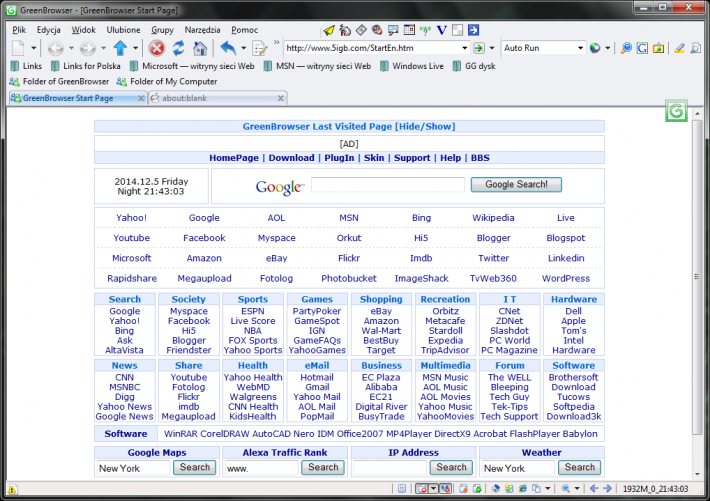
Task: Toggle the globe-with-red-X filter in status bar
Action: [445, 488]
